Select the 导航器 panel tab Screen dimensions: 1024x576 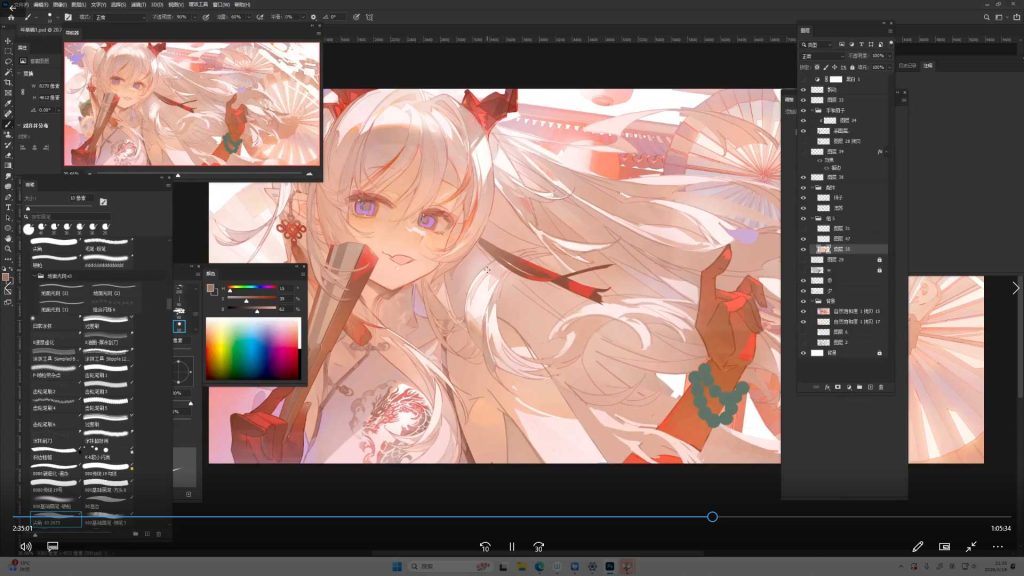point(72,32)
